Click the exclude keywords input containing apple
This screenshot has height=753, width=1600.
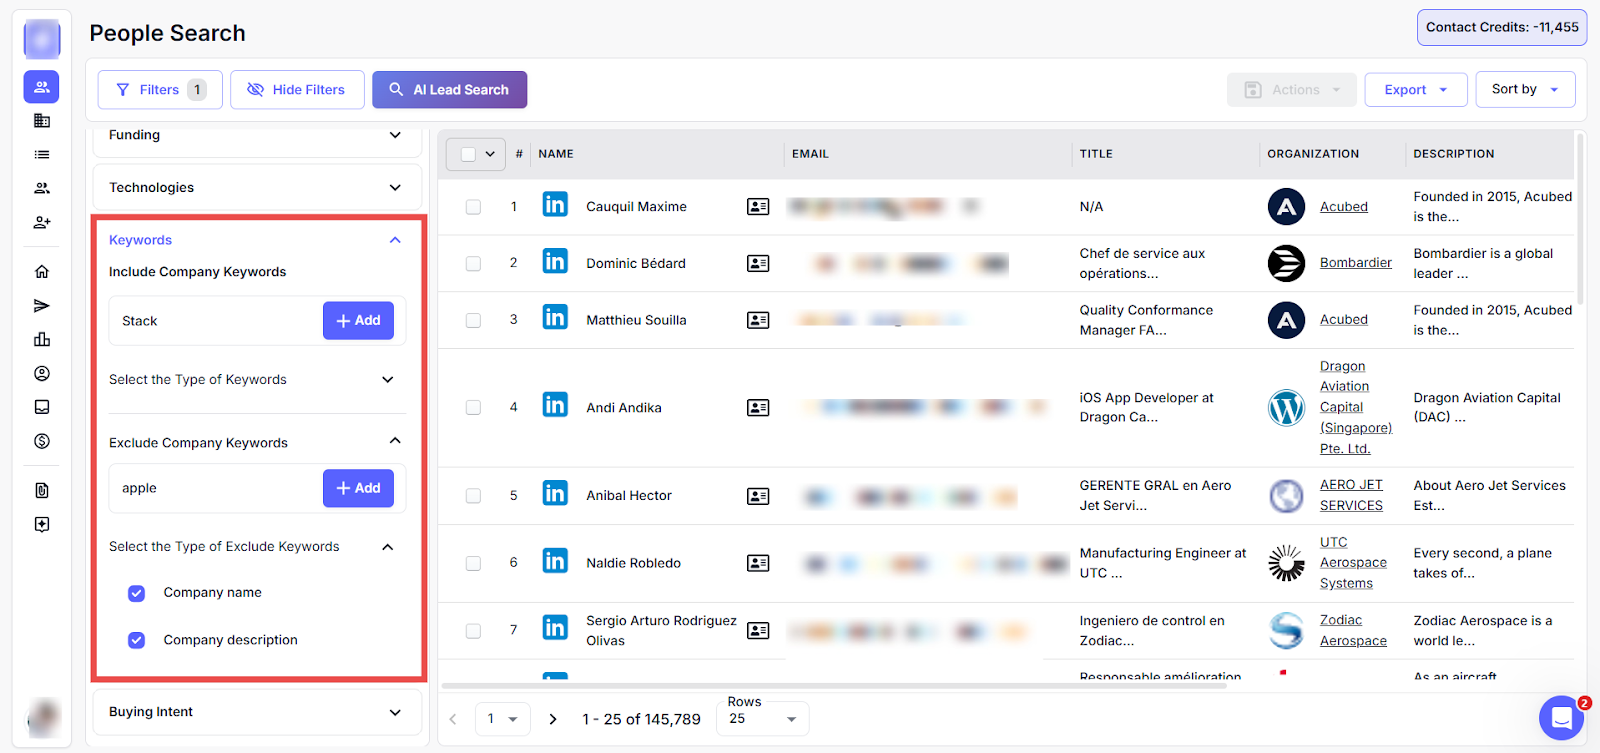pos(215,488)
